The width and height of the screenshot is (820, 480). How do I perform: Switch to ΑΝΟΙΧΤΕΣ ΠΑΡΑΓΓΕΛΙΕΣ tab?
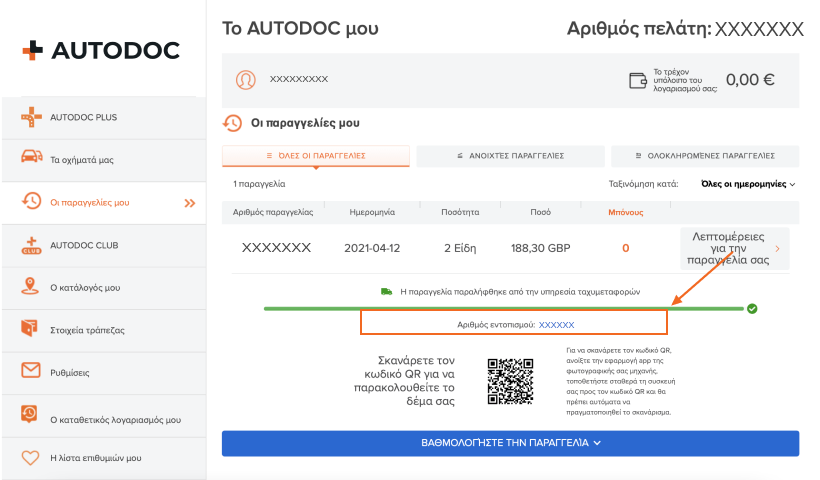510,156
